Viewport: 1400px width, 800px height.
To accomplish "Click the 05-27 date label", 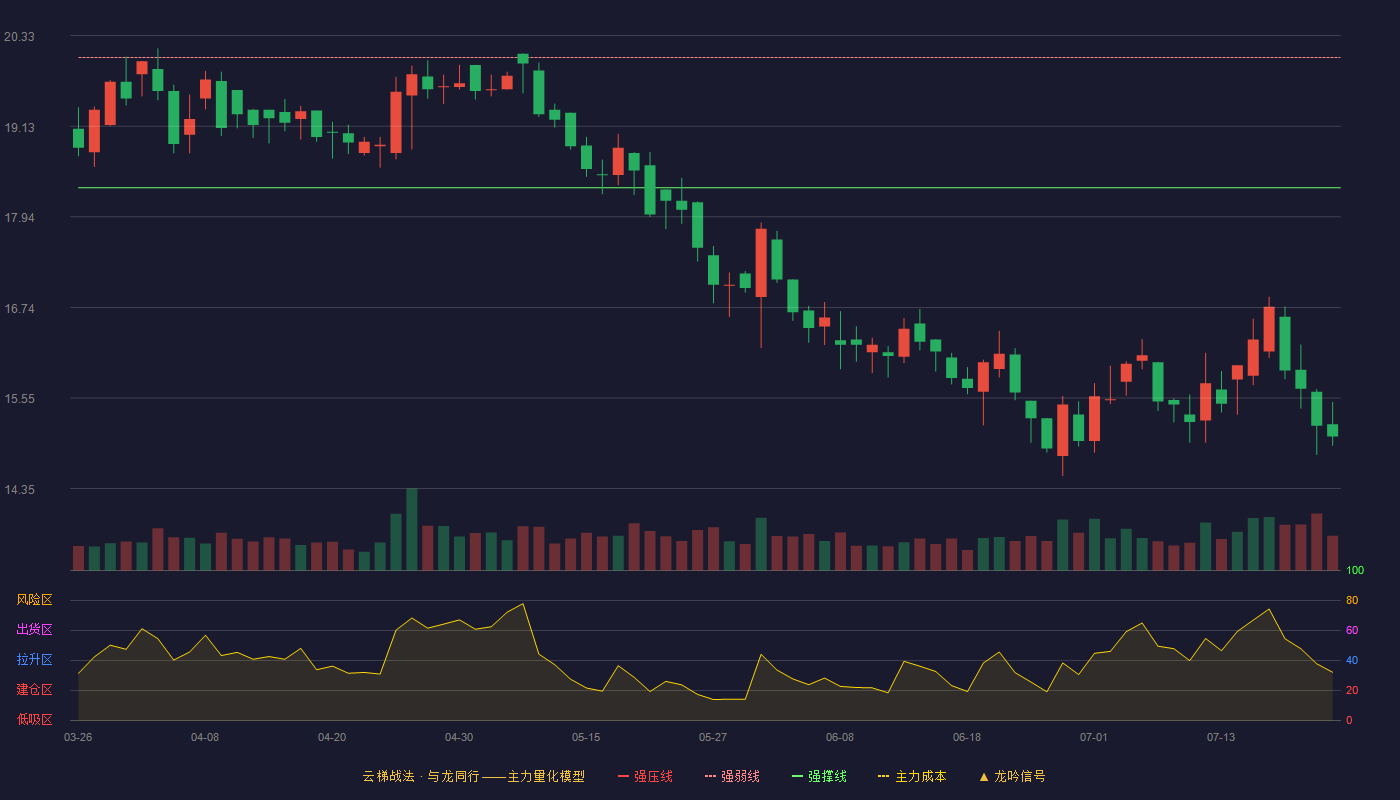I will point(713,737).
